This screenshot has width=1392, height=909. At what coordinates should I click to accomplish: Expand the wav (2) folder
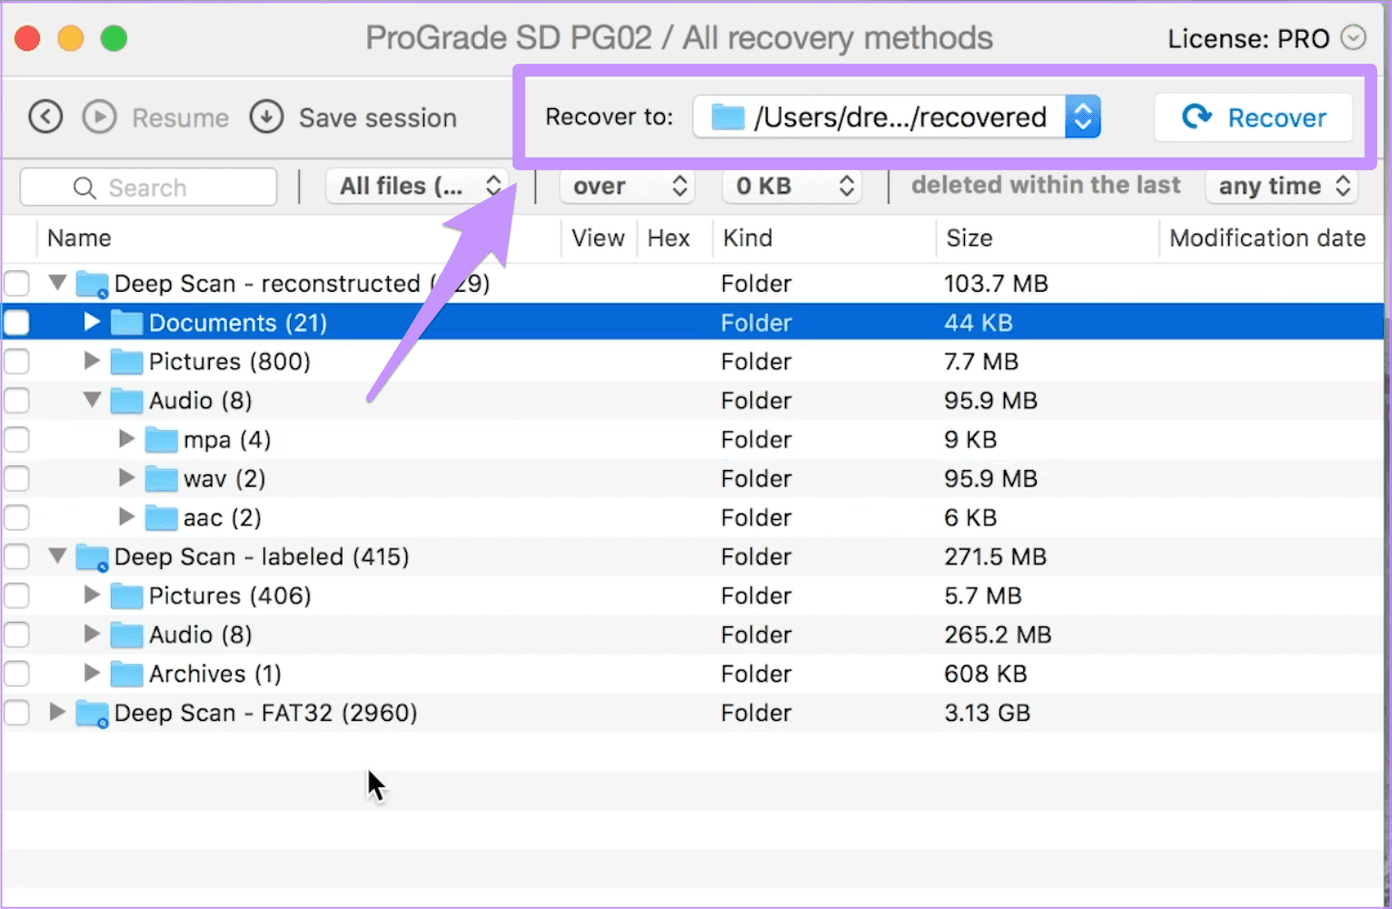126,478
